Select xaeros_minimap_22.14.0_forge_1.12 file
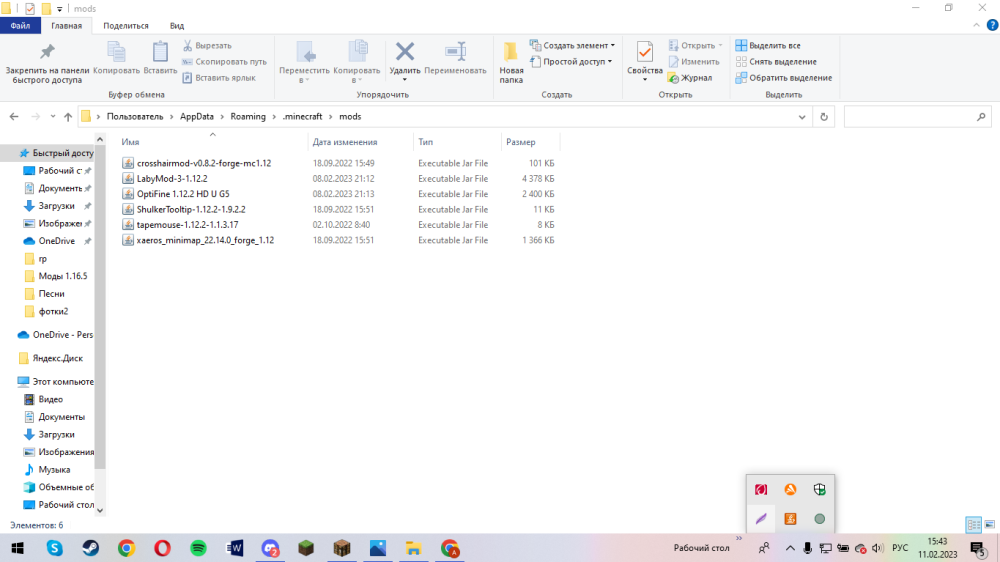 point(205,240)
